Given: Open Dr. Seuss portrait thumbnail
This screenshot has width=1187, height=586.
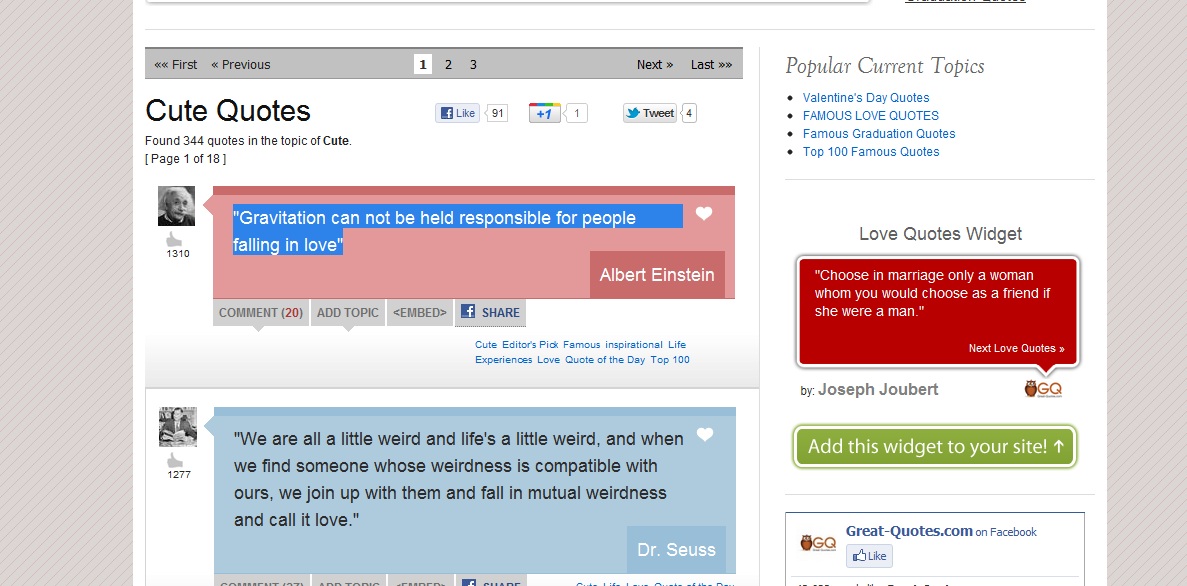Looking at the screenshot, I should pos(178,427).
